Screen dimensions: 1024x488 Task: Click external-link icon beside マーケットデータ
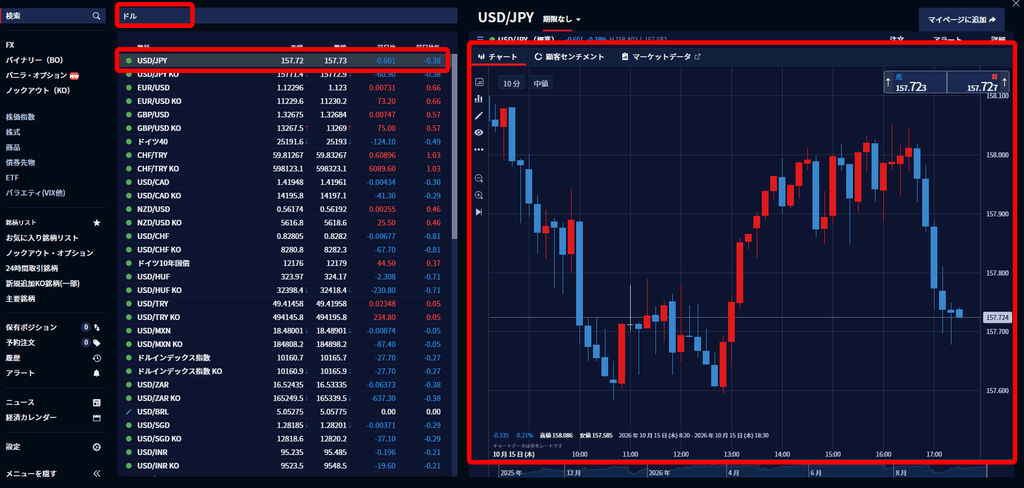coord(697,57)
